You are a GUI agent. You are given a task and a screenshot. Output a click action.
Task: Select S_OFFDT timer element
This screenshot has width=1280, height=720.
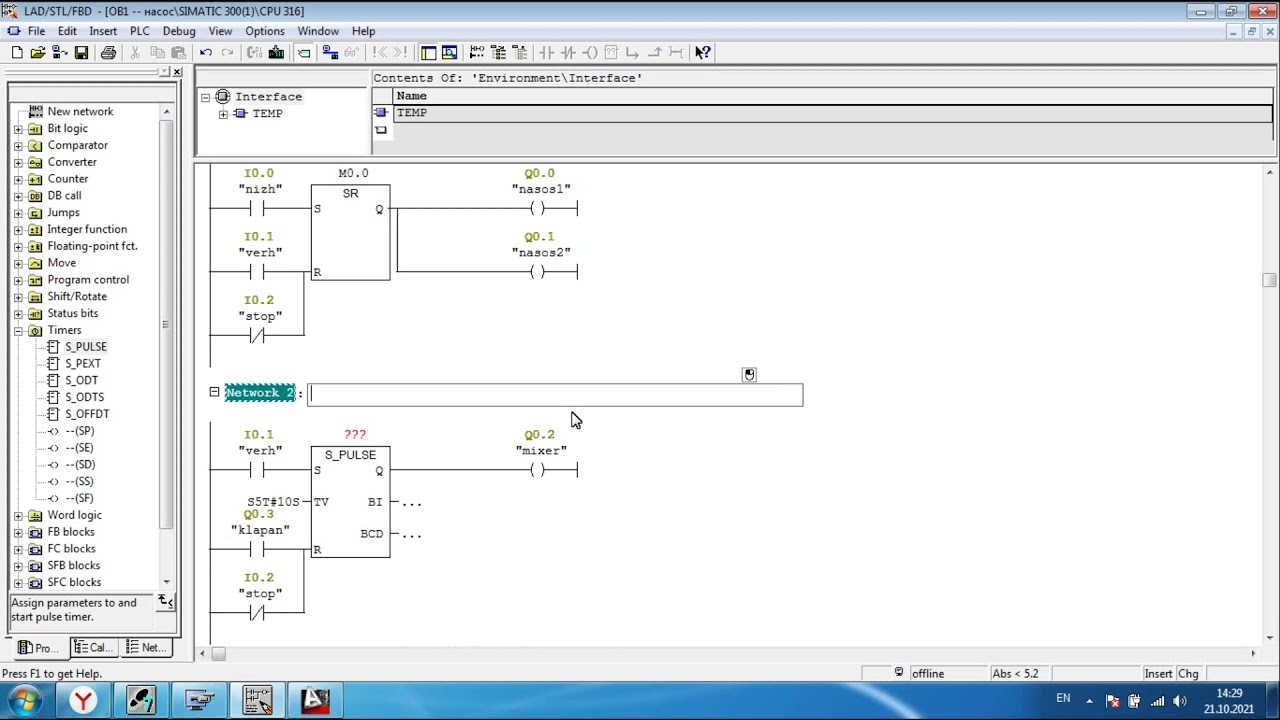pos(87,414)
